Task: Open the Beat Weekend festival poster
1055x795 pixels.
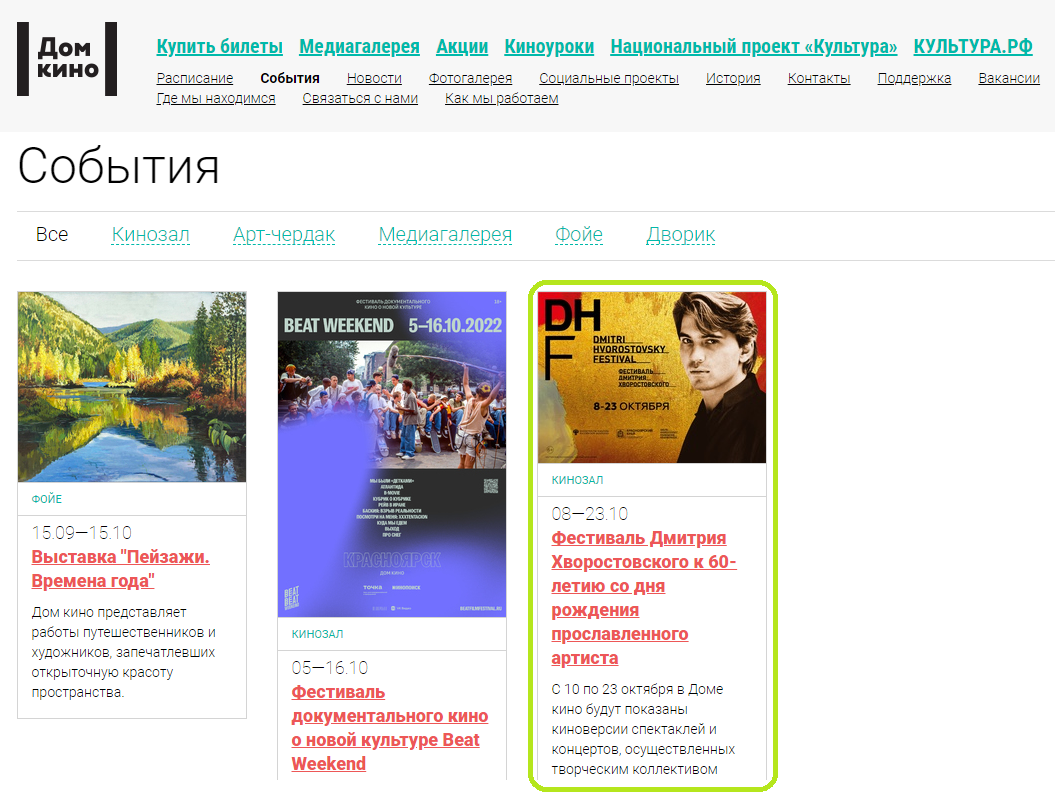Action: 392,454
